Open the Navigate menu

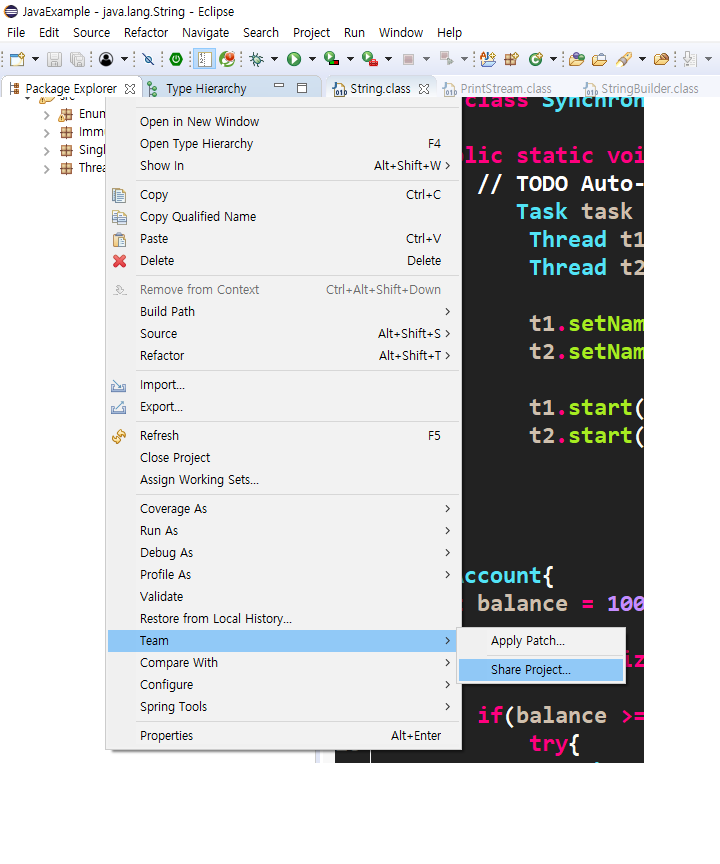pyautogui.click(x=205, y=33)
